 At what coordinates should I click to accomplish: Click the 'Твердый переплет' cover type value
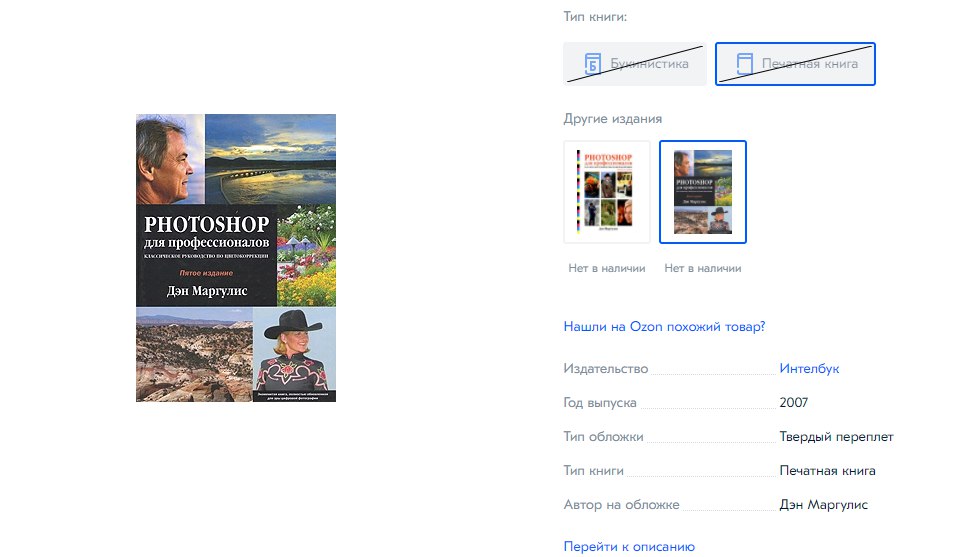pos(836,437)
